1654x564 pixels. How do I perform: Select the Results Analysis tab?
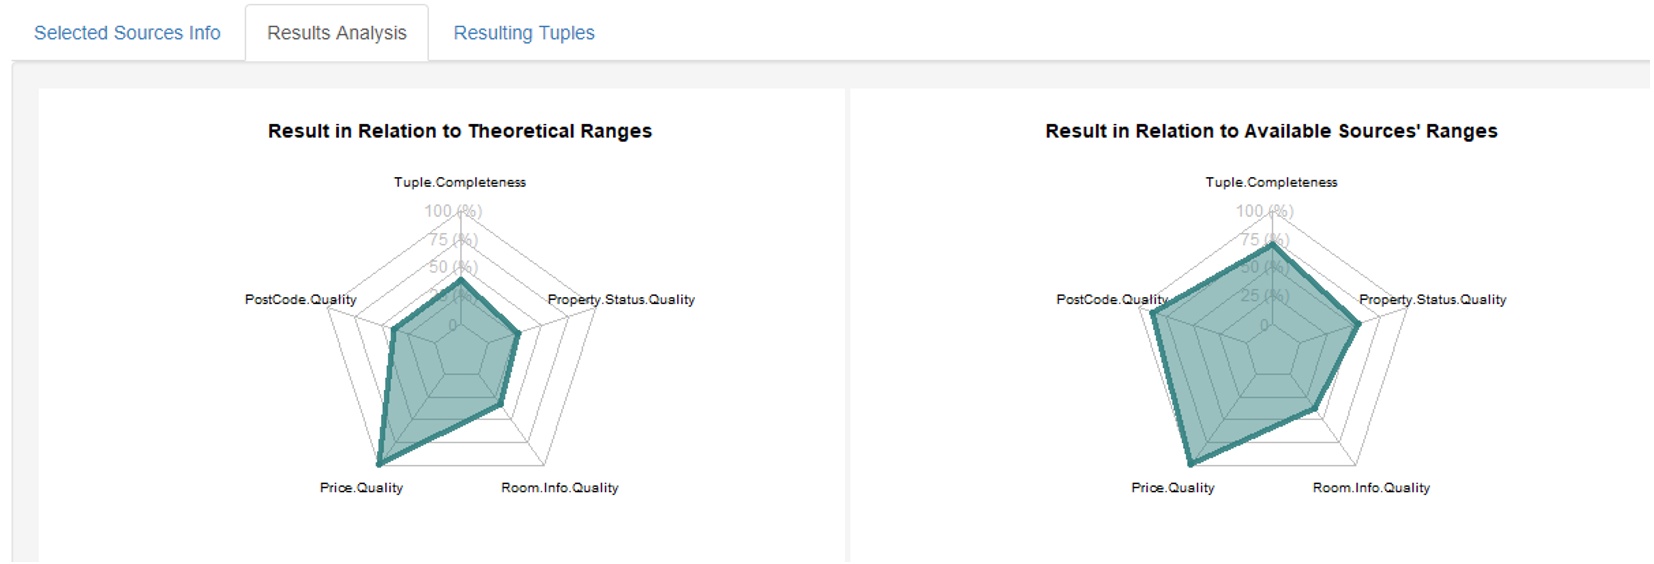tap(337, 33)
